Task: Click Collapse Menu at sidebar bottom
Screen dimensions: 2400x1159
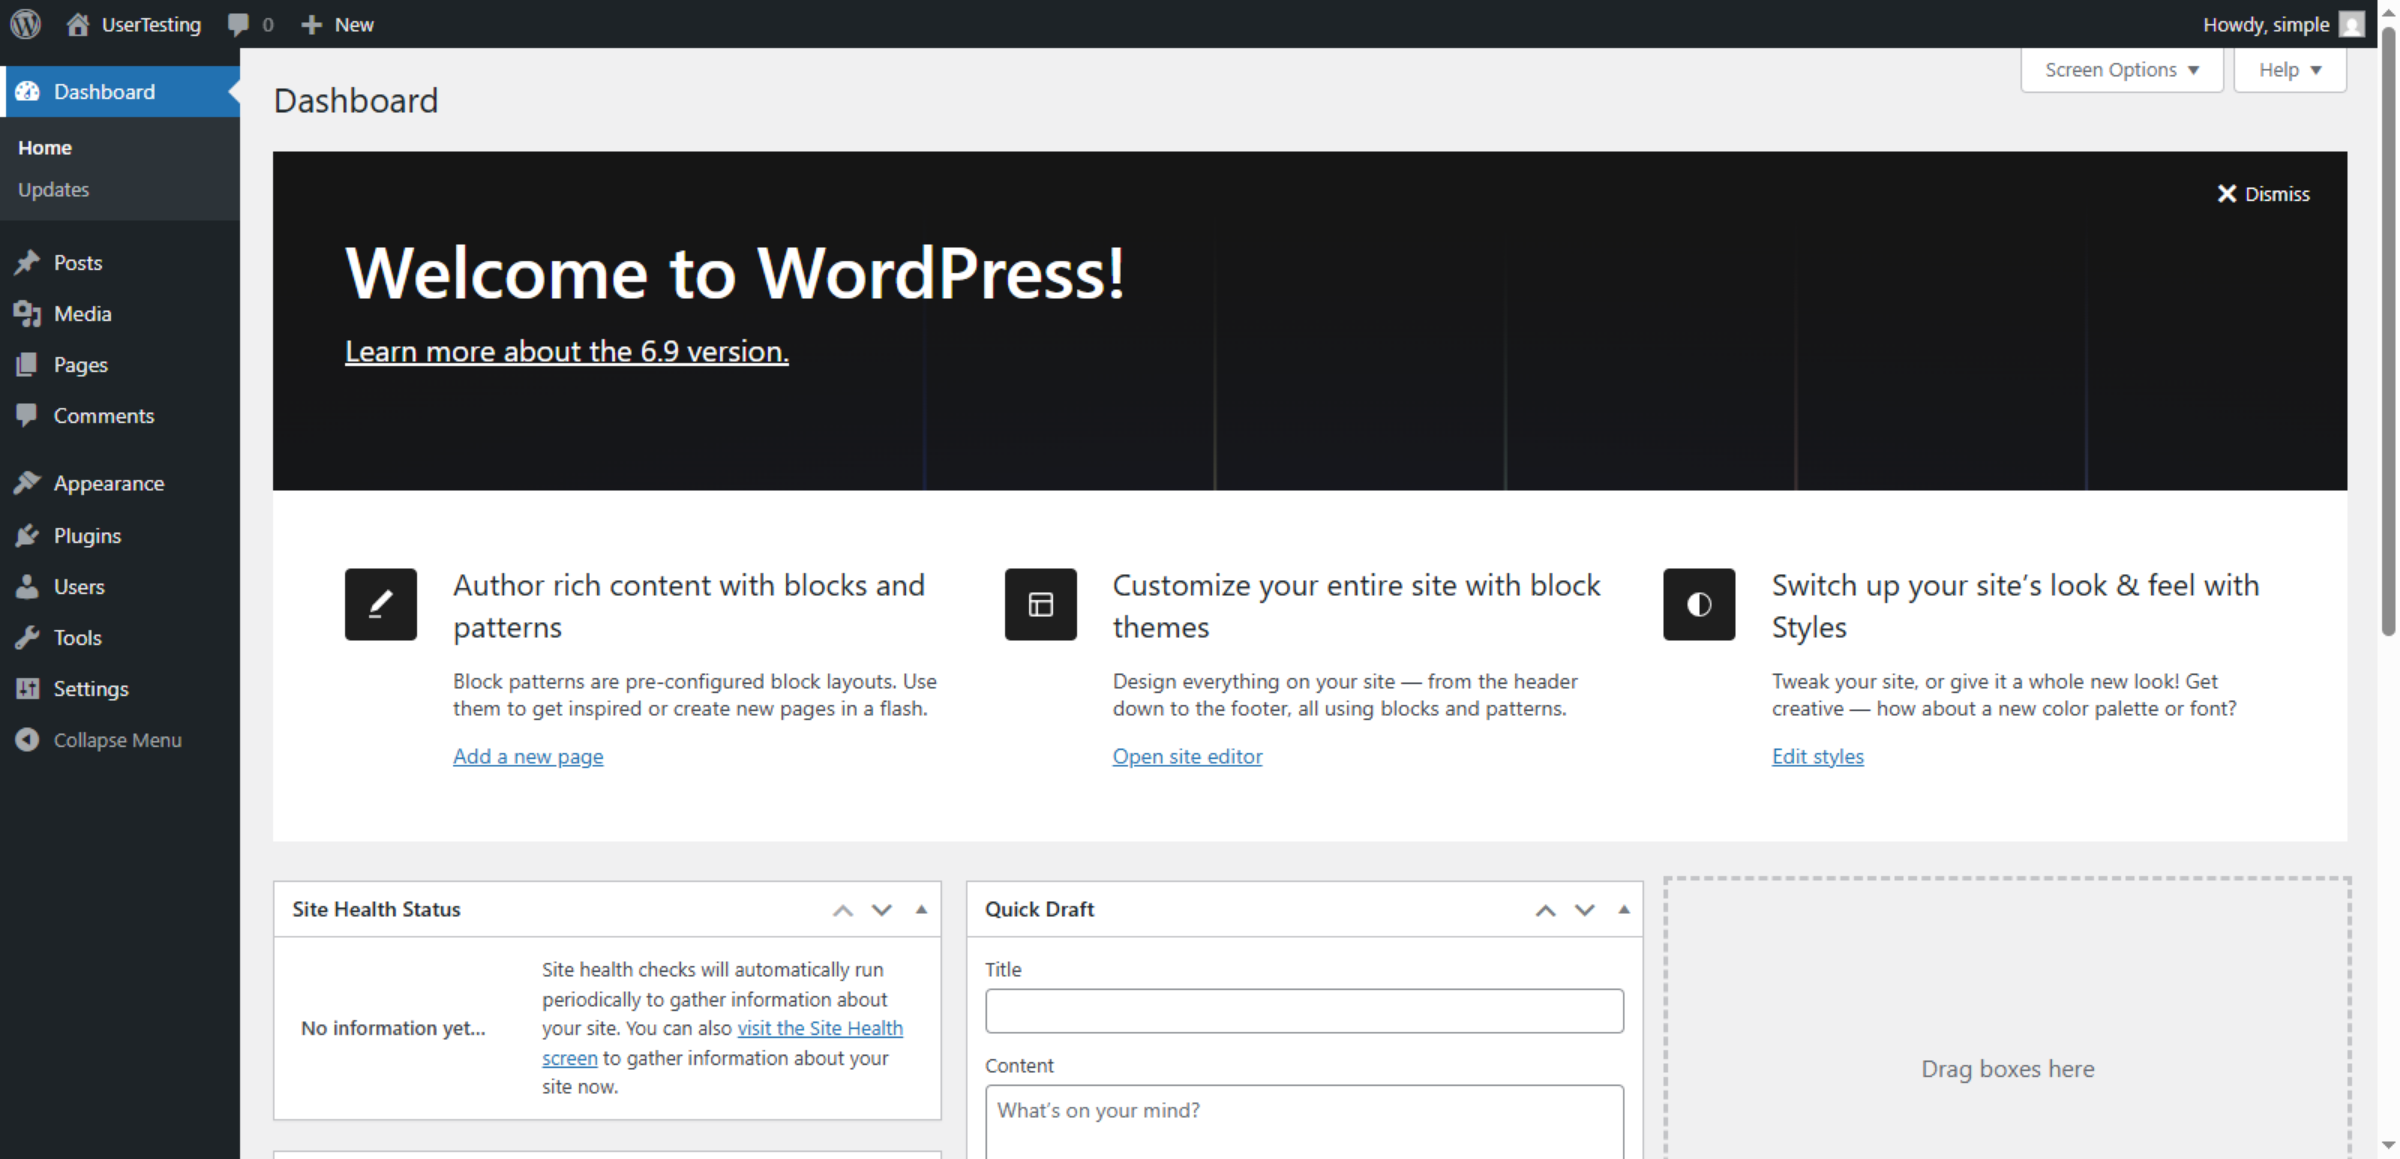Action: [x=117, y=740]
